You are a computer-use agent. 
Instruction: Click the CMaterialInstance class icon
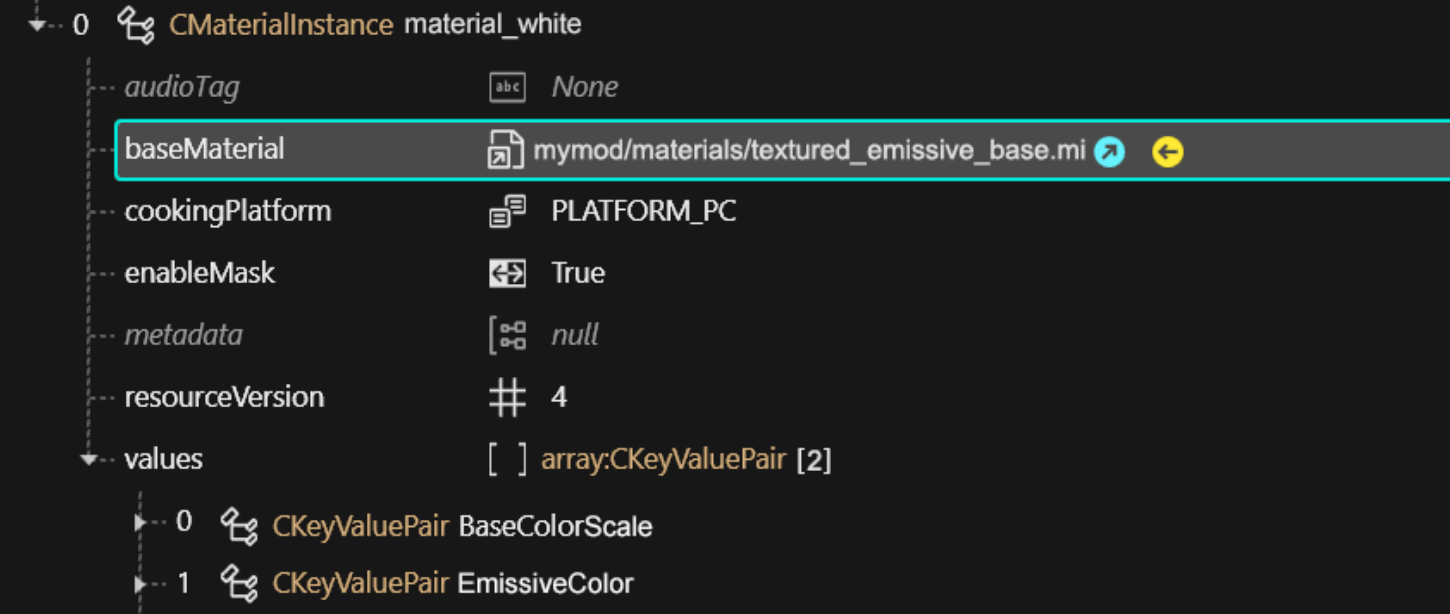(x=136, y=24)
